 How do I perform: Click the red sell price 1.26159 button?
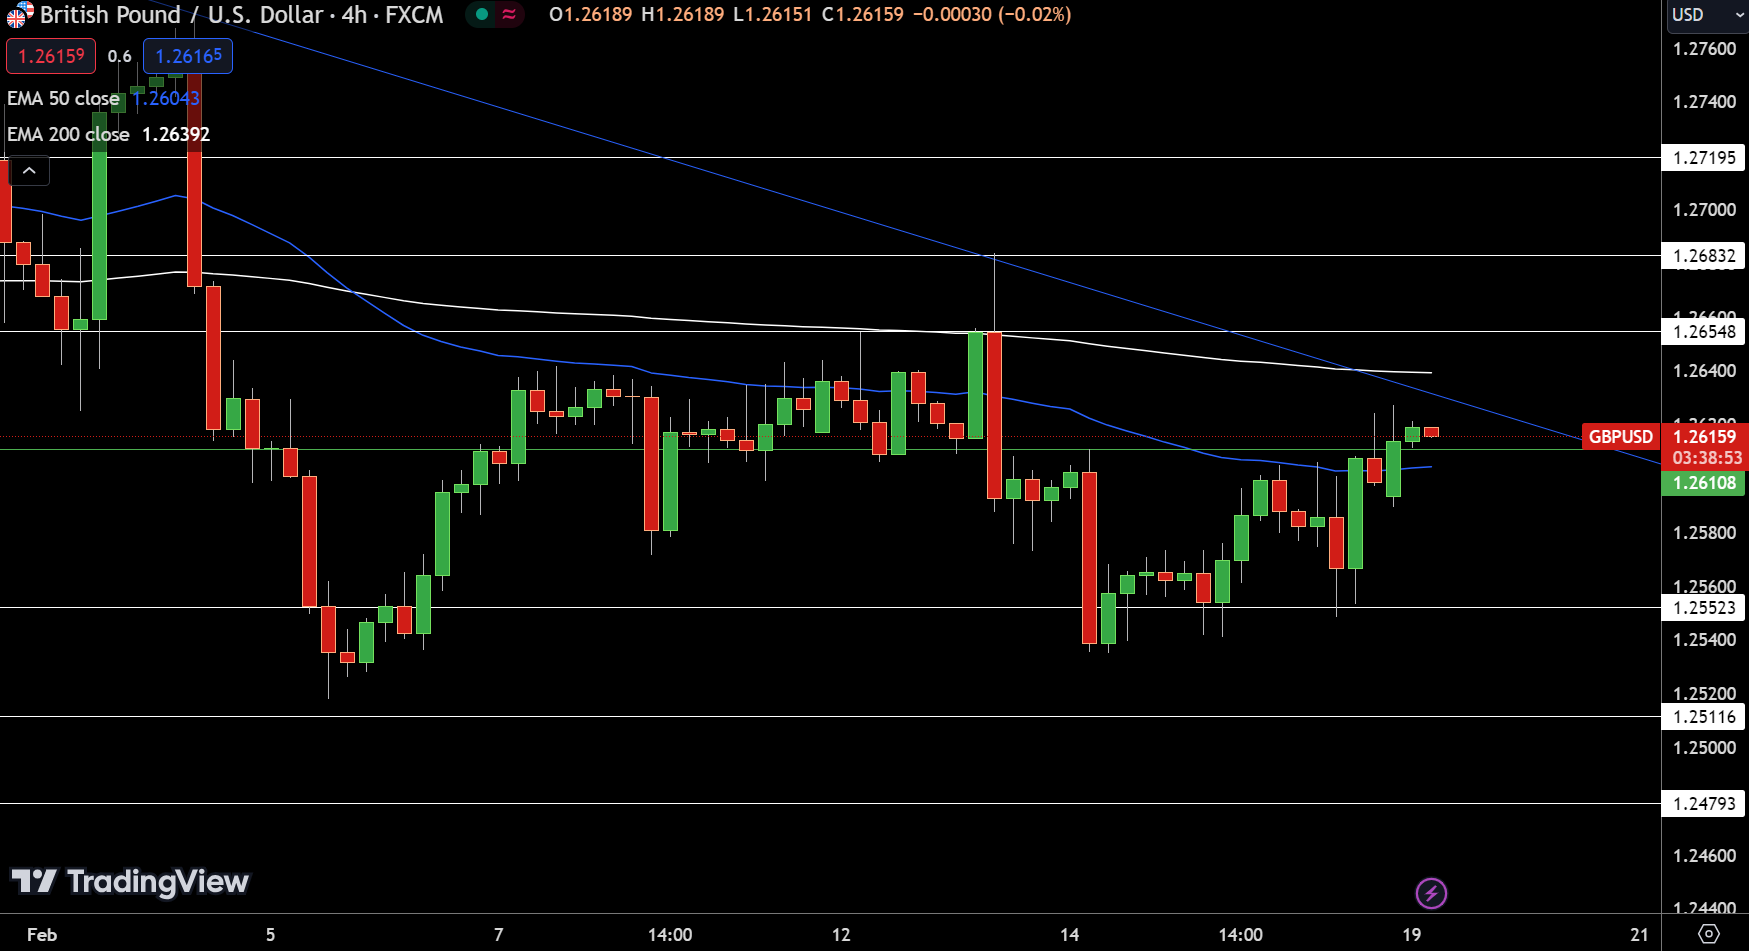point(51,56)
